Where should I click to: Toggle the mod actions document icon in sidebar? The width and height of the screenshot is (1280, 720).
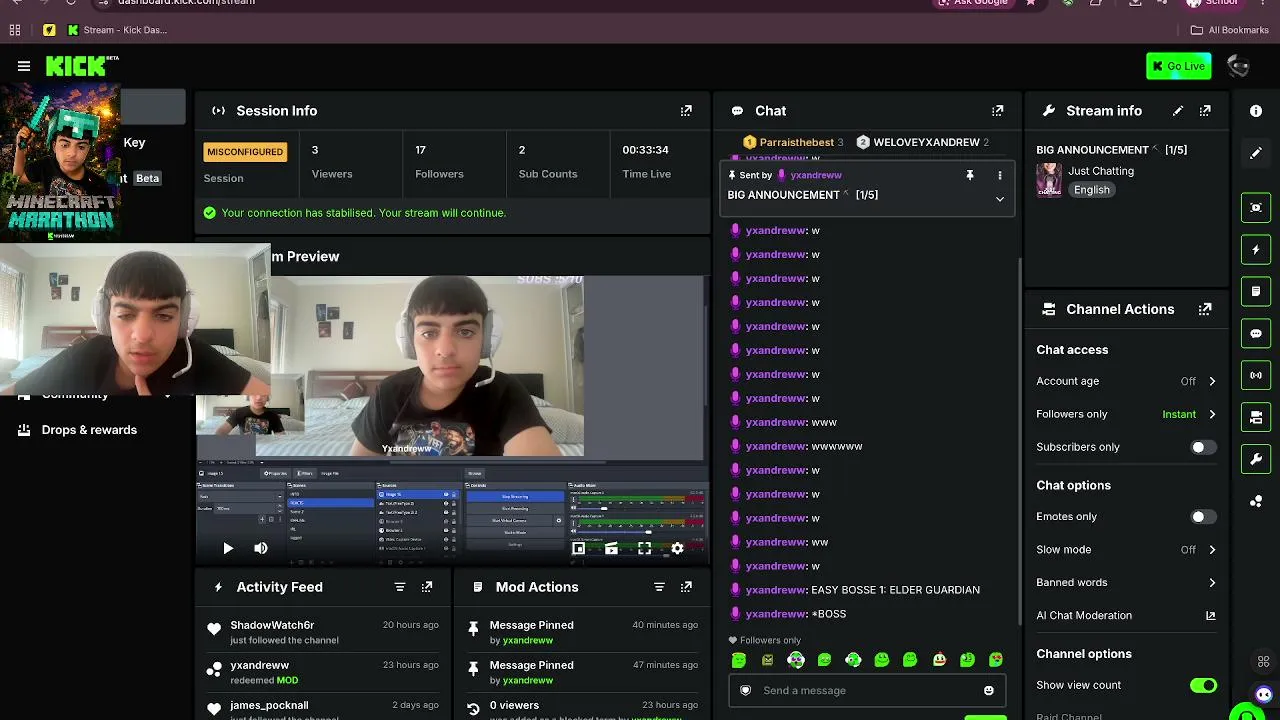pyautogui.click(x=1256, y=291)
